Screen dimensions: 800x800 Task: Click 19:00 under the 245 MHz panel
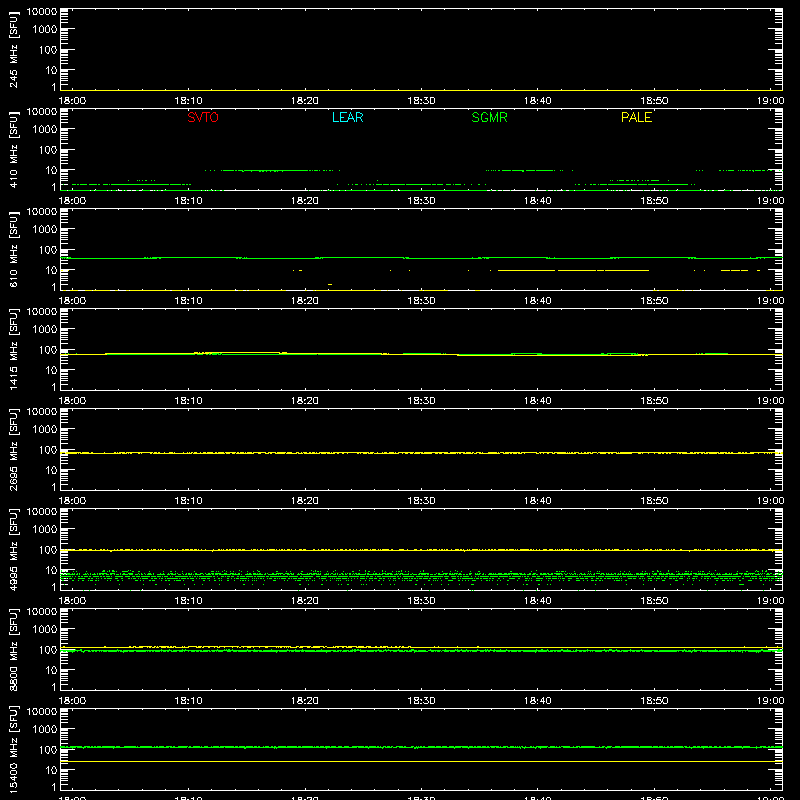point(770,101)
